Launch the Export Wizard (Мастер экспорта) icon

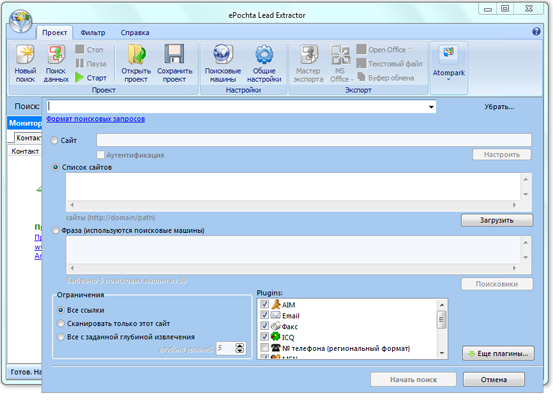click(309, 55)
